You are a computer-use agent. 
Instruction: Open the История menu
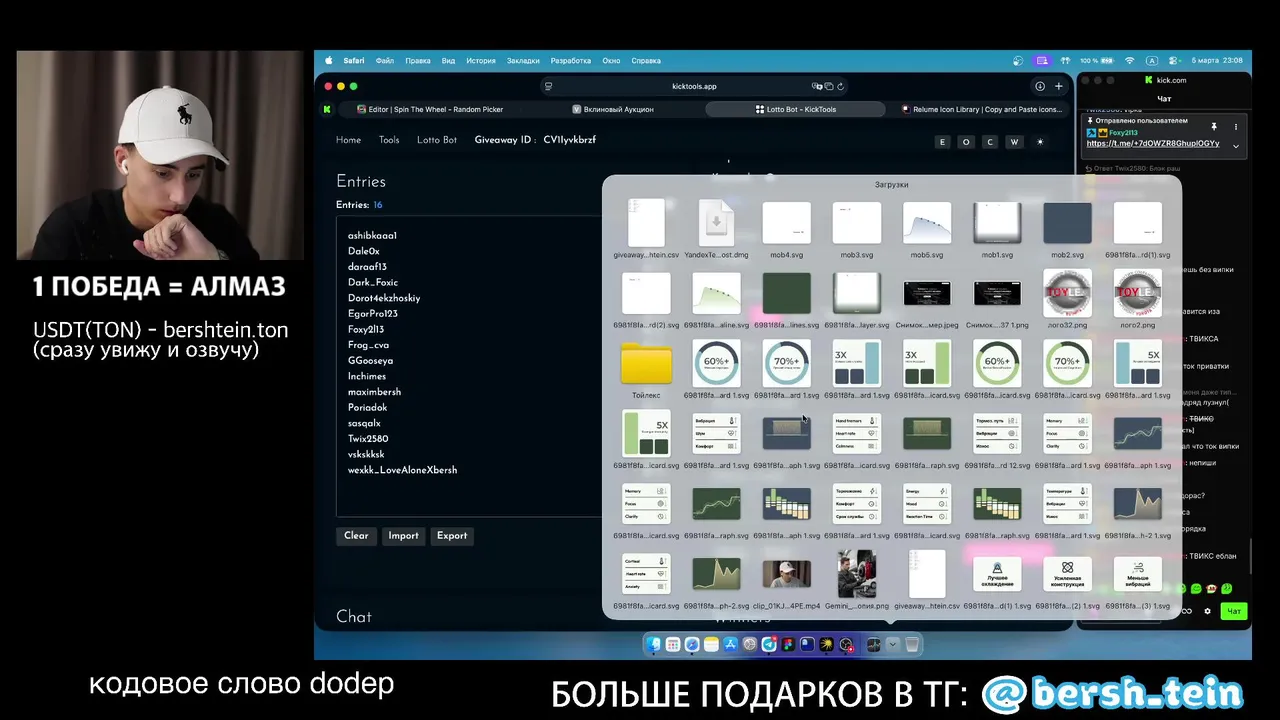coord(481,60)
